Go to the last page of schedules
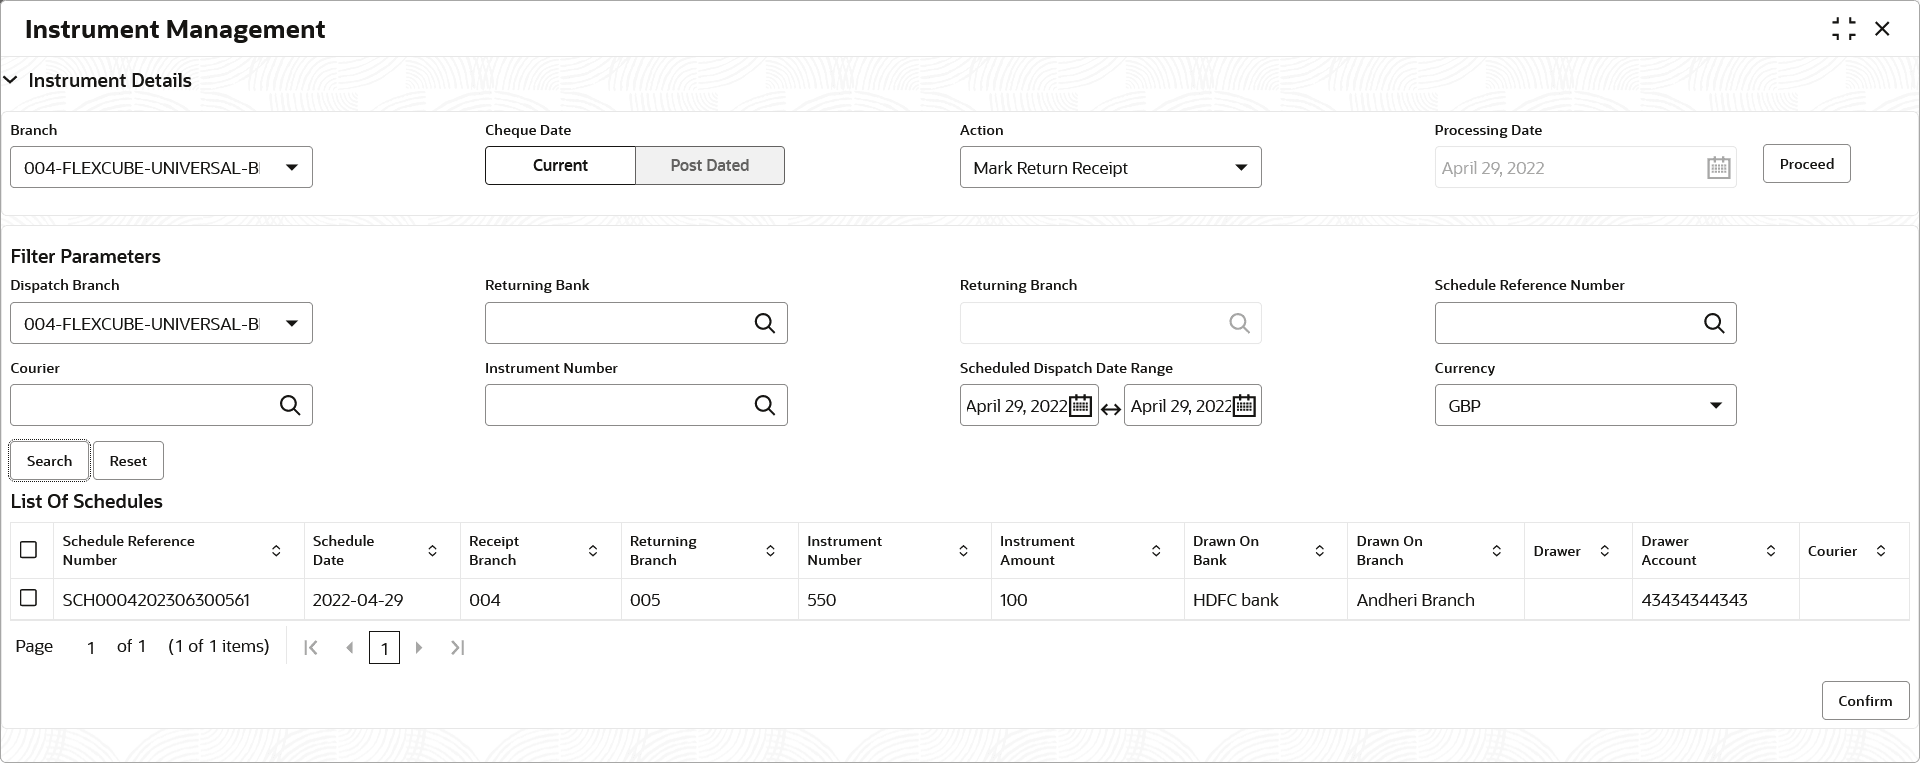1920x763 pixels. click(457, 648)
